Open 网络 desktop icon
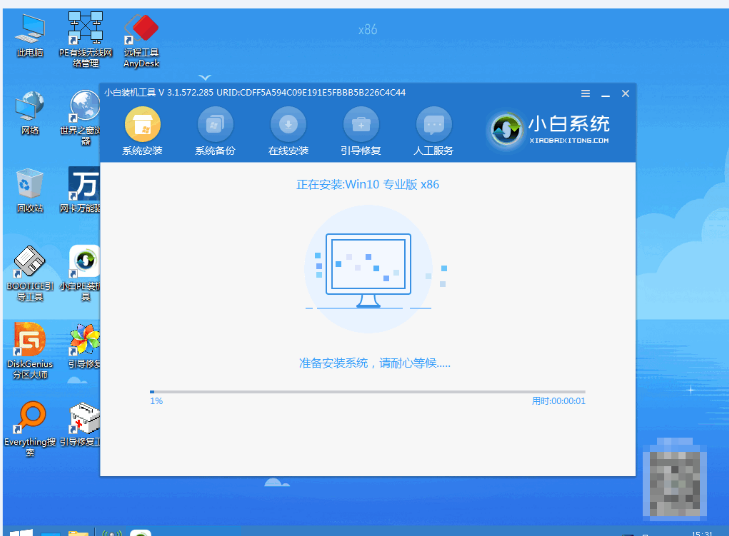 pyautogui.click(x=30, y=113)
